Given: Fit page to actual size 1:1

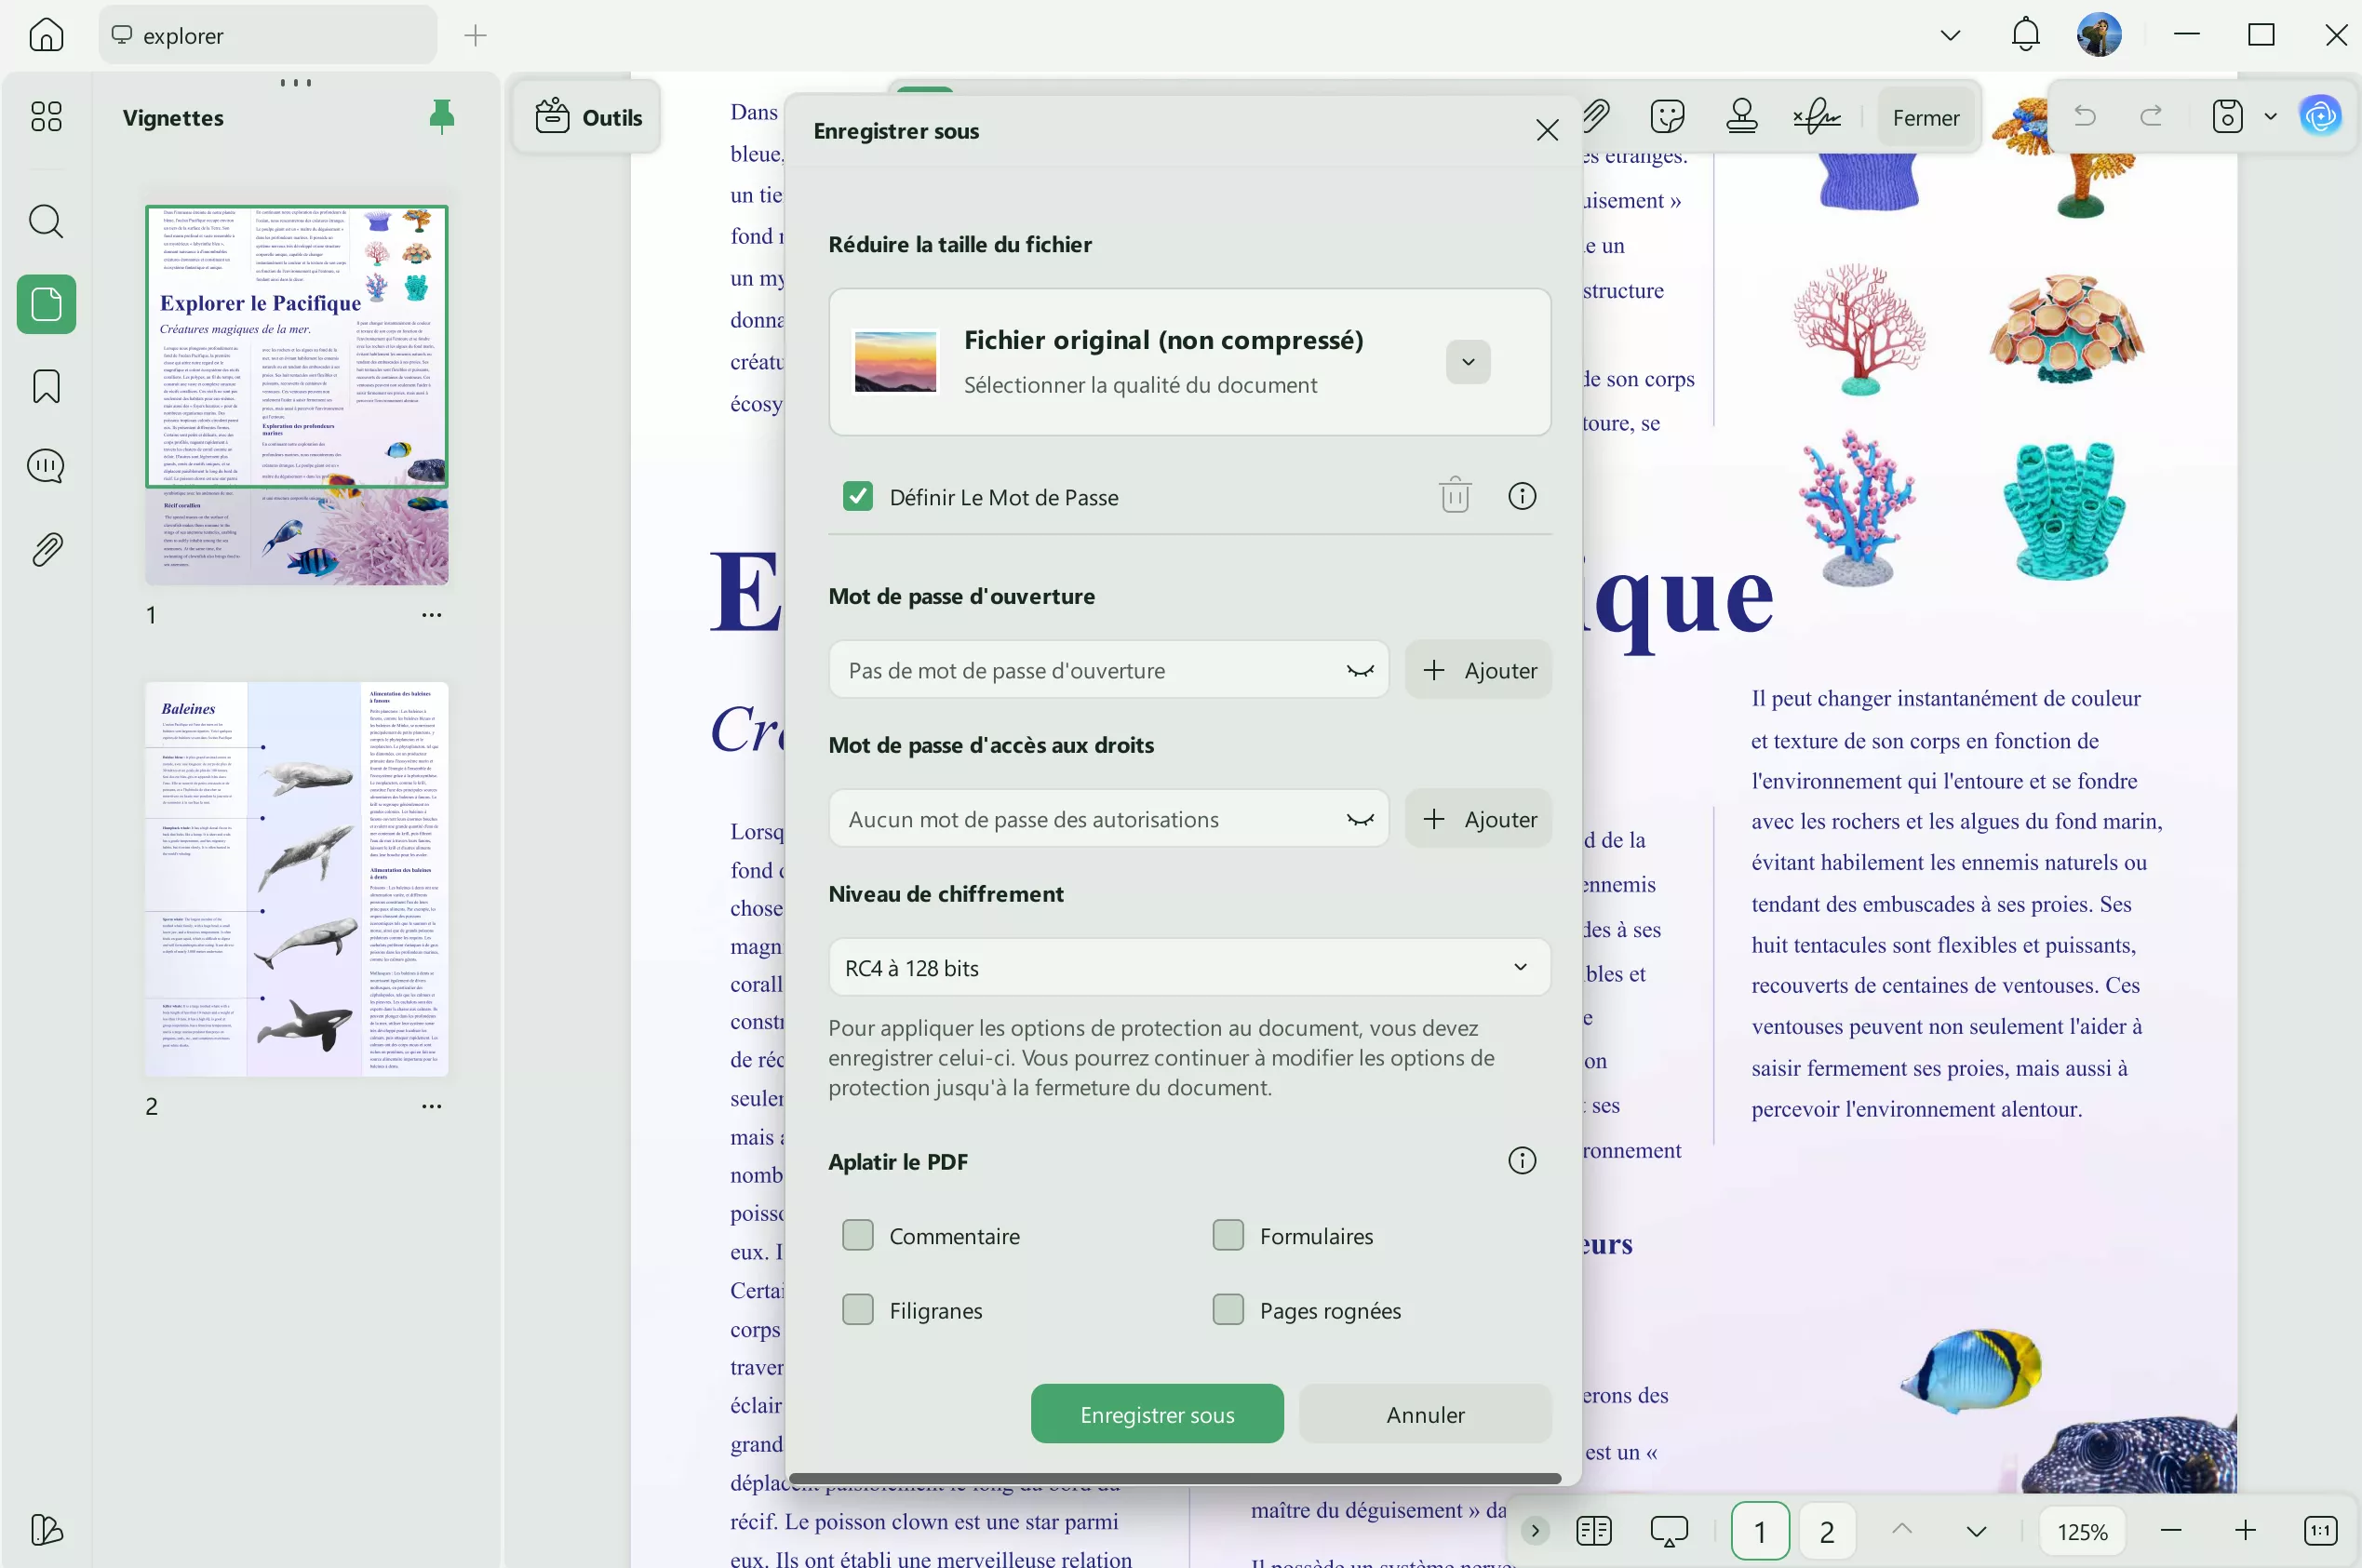Looking at the screenshot, I should (2320, 1531).
